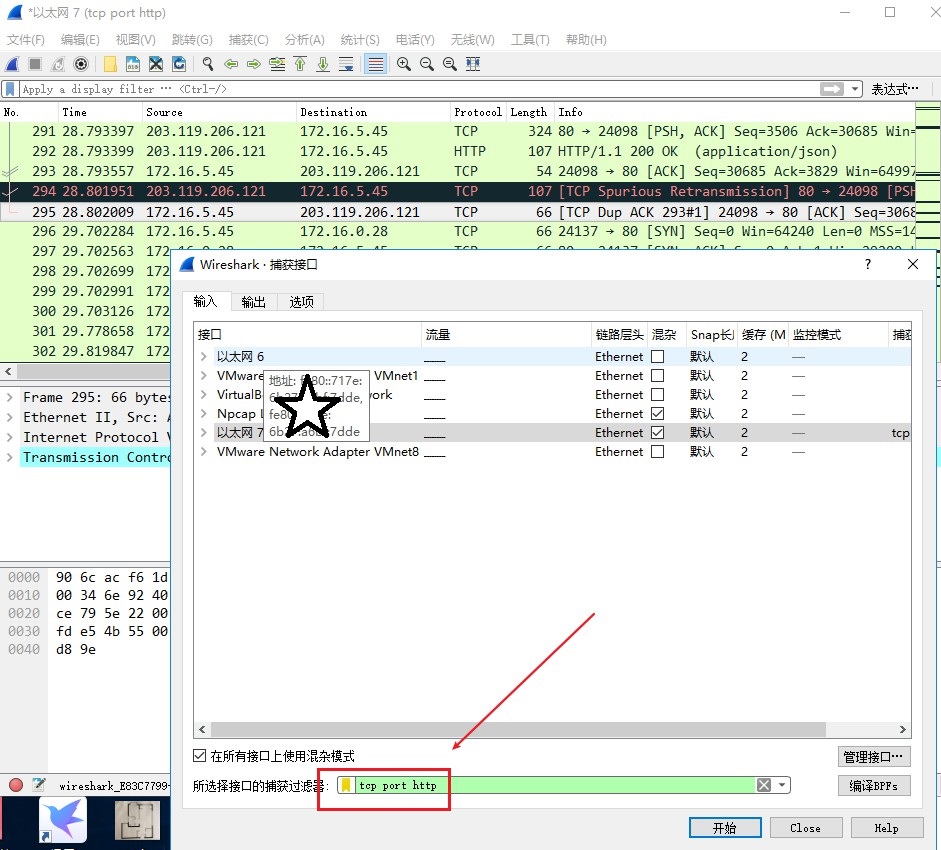The width and height of the screenshot is (941, 850).
Task: Open capture options gear icon
Action: (x=81, y=64)
